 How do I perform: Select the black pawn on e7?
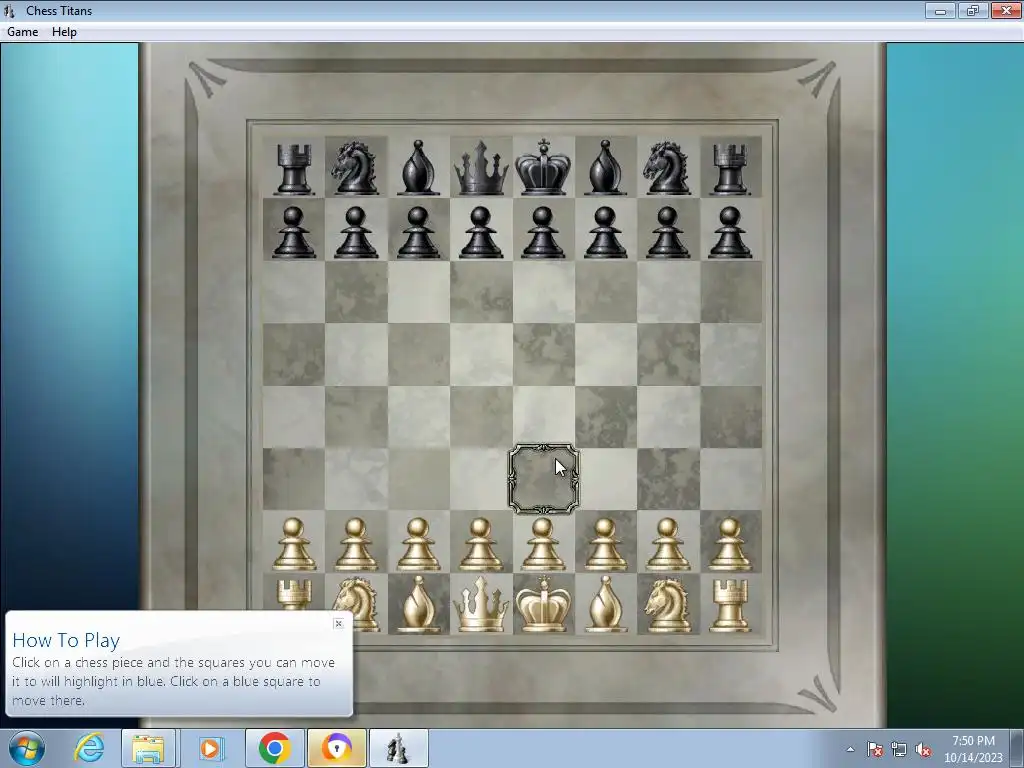pyautogui.click(x=543, y=232)
